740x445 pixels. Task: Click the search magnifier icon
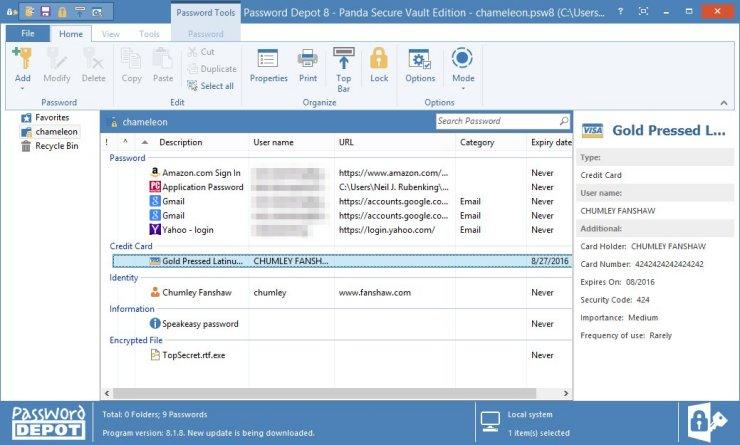coord(564,121)
